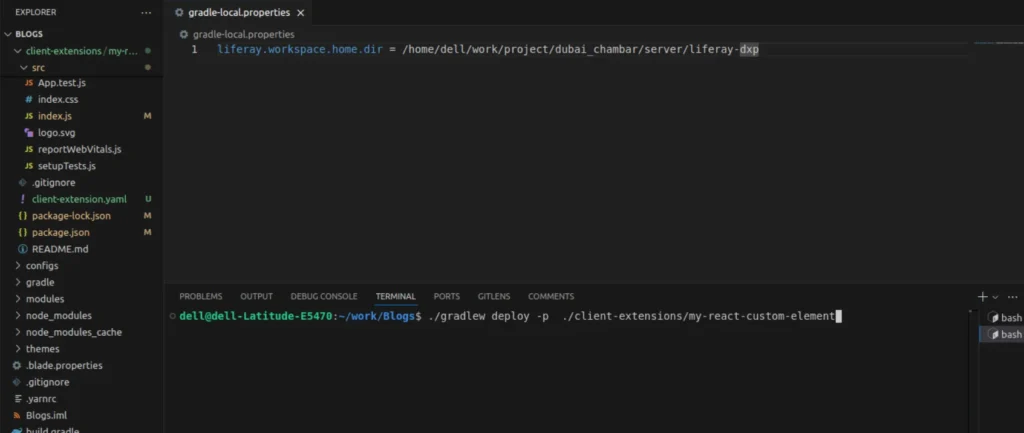Open setupTests.js file
The image size is (1024, 433).
pyautogui.click(x=67, y=166)
